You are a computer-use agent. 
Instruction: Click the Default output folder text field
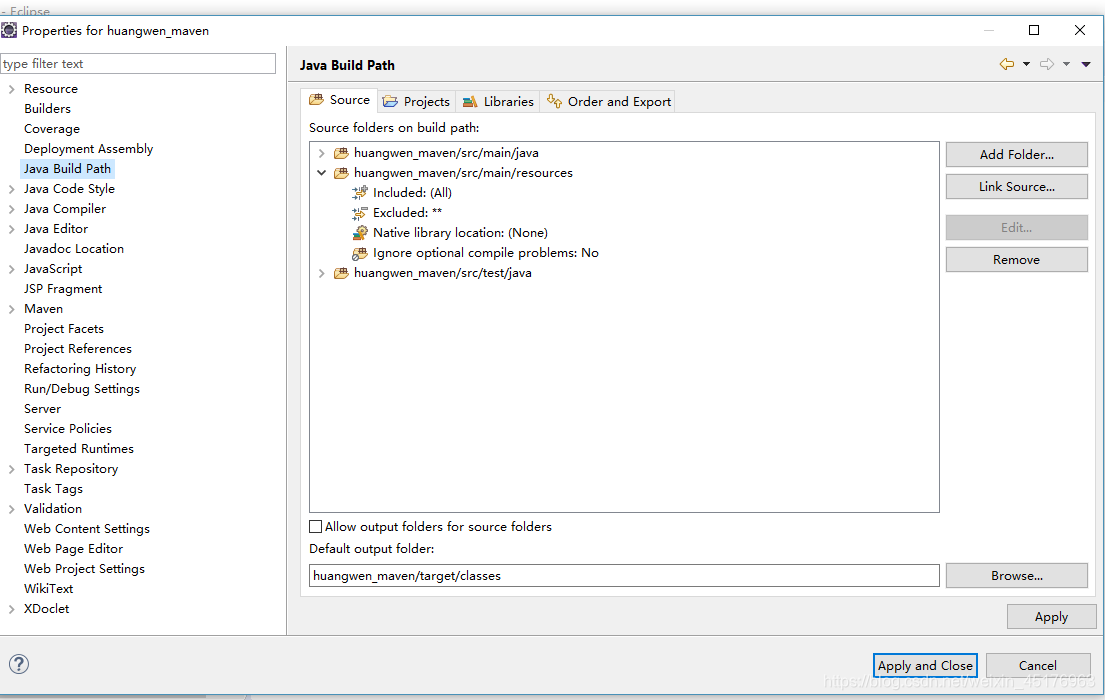(x=624, y=575)
